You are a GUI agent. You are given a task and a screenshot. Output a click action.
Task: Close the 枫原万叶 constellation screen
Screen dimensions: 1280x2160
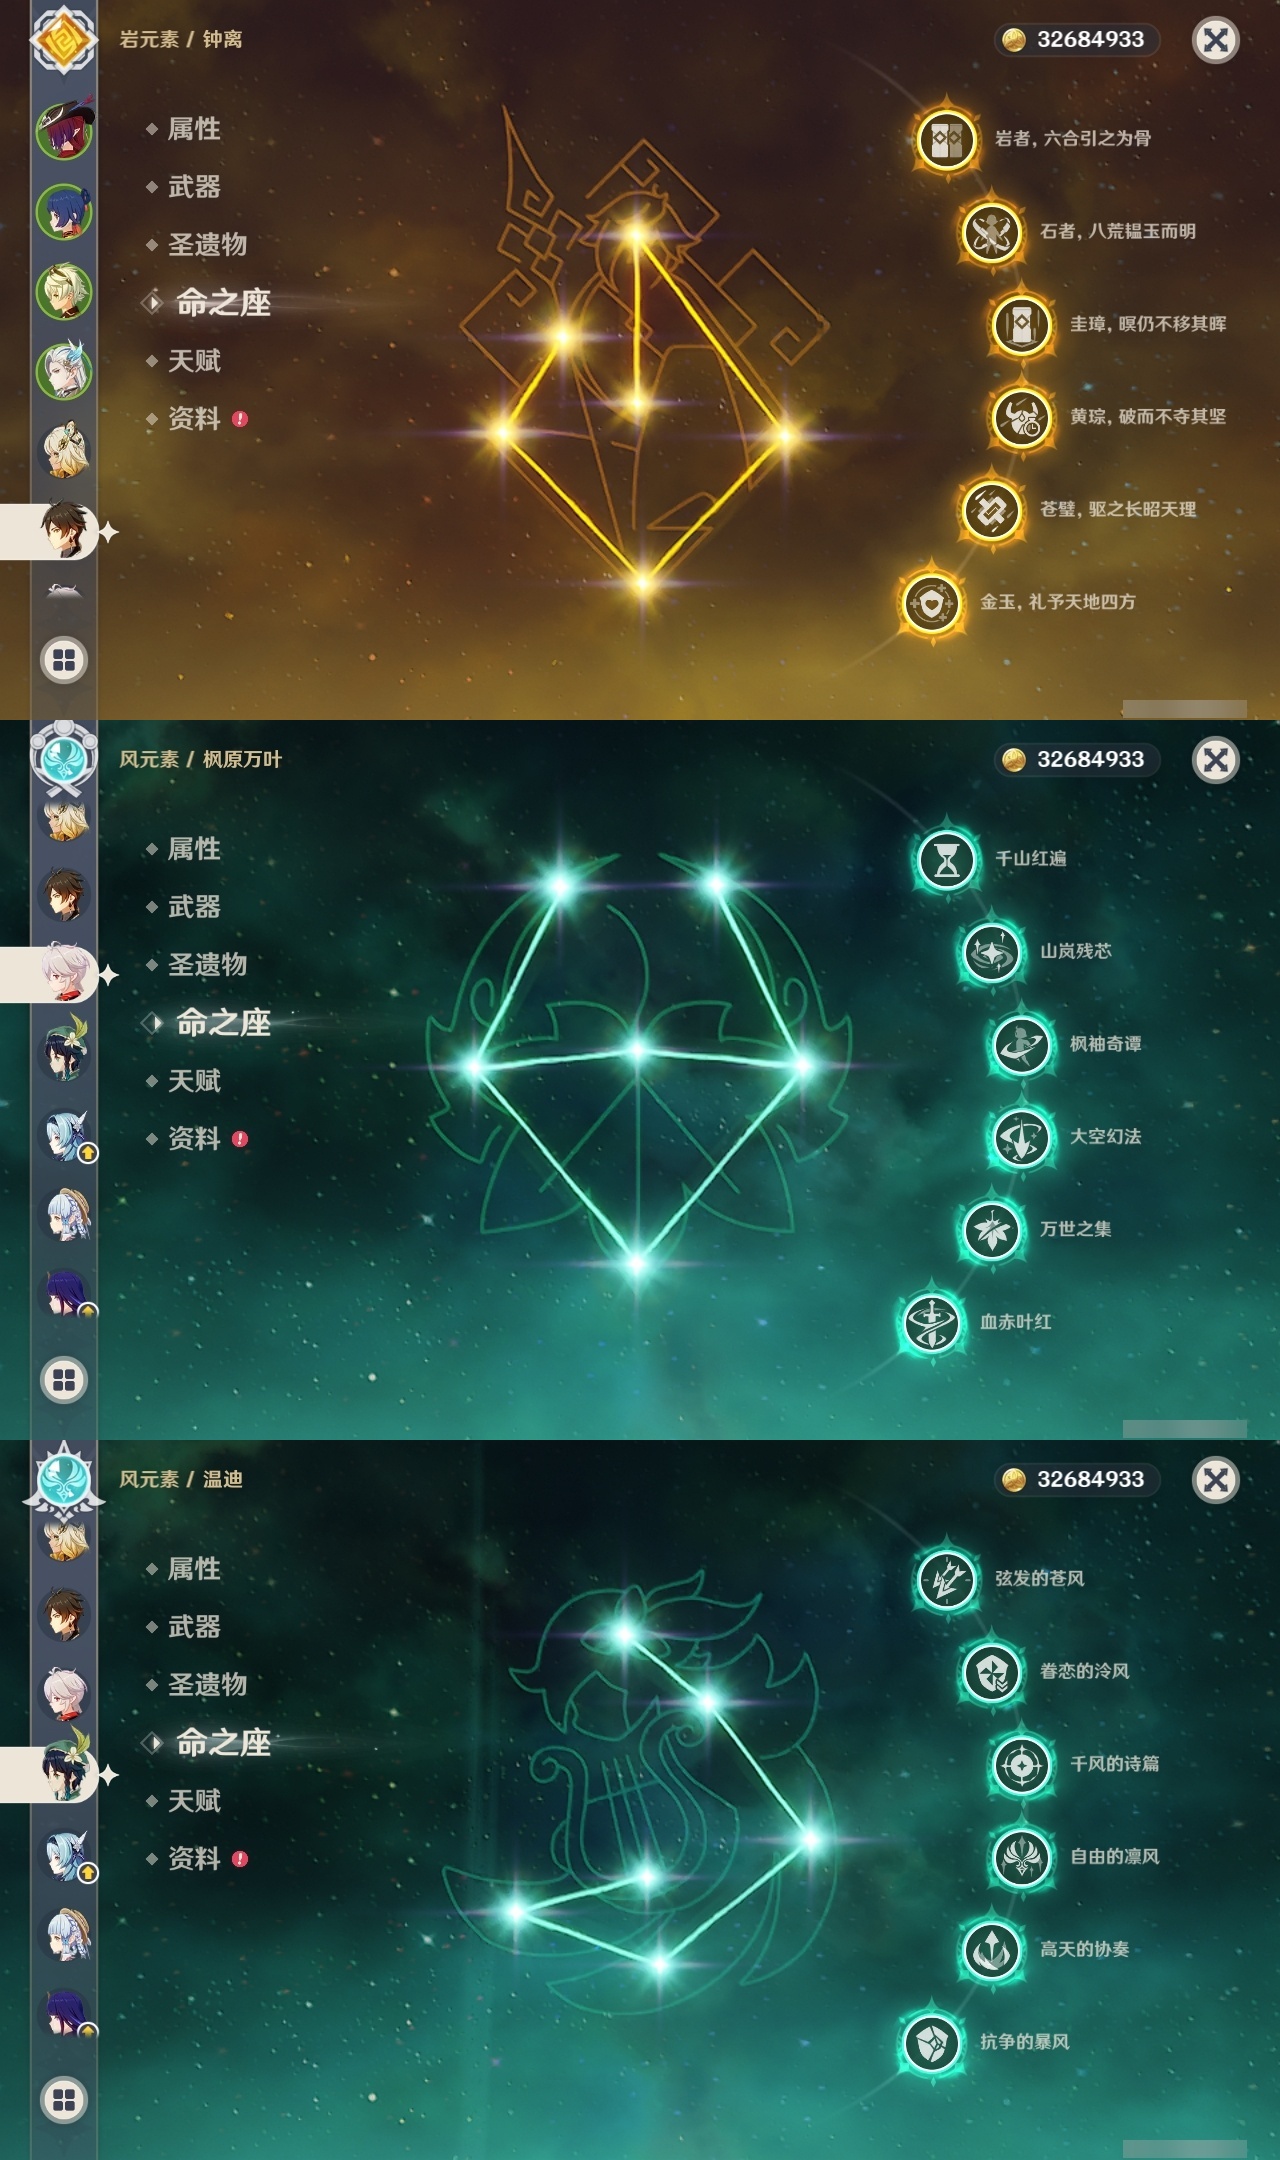(1216, 760)
